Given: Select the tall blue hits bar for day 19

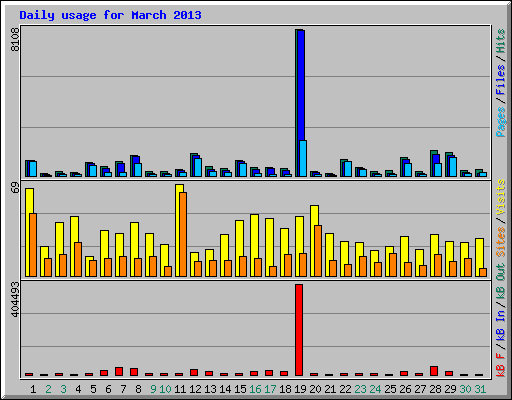Looking at the screenshot, I should coord(300,85).
